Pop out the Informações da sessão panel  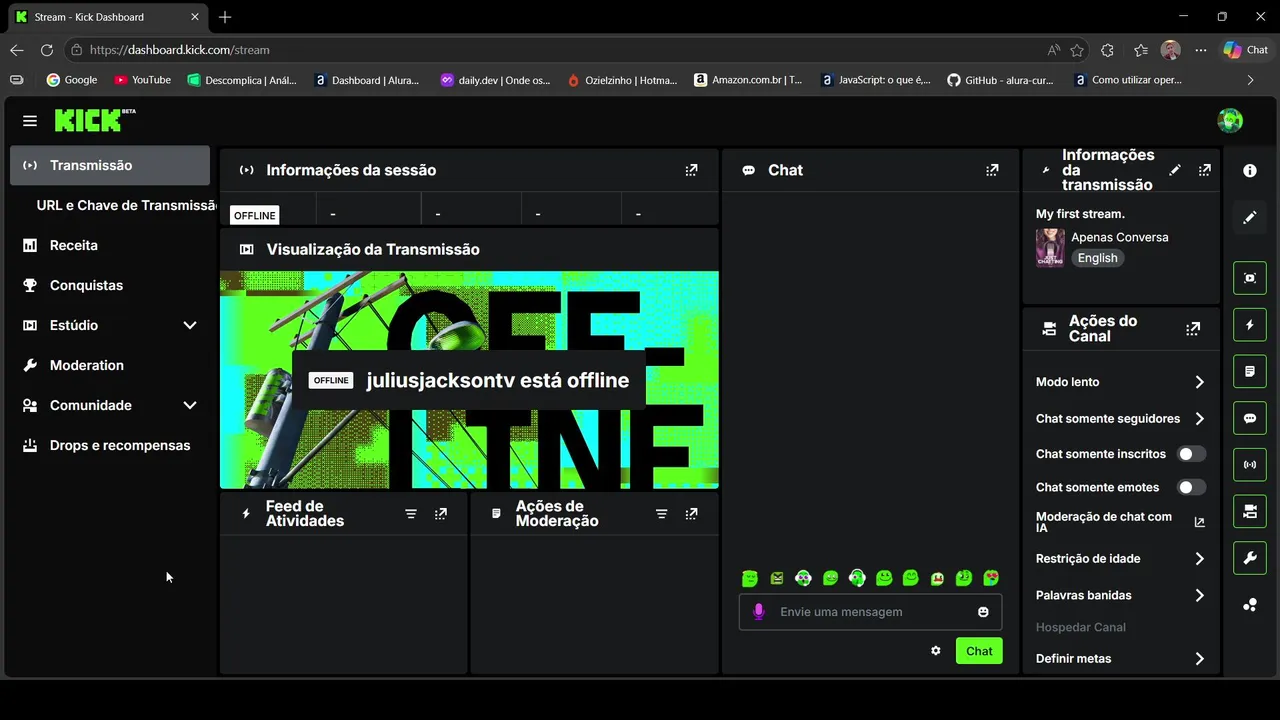point(691,170)
